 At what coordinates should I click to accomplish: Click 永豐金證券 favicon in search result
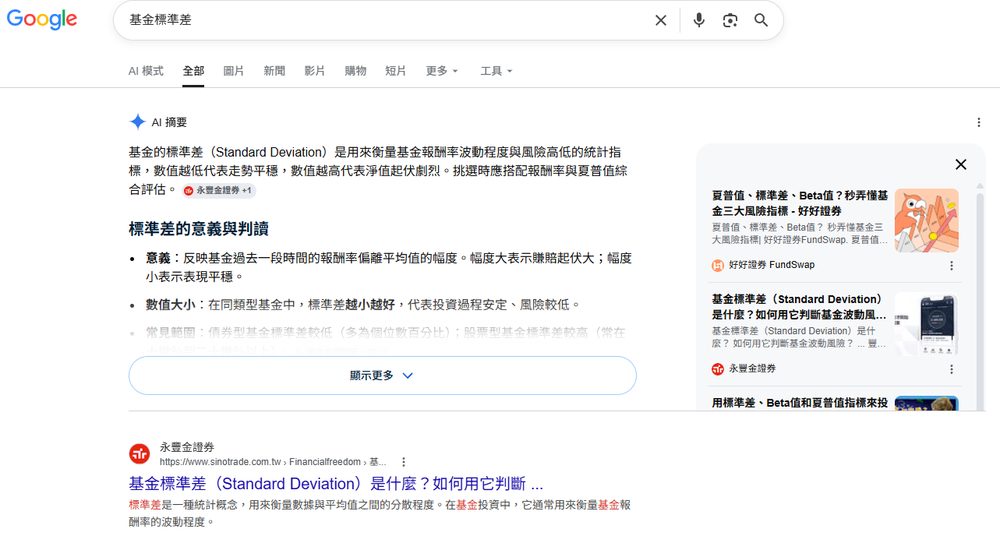pyautogui.click(x=140, y=454)
